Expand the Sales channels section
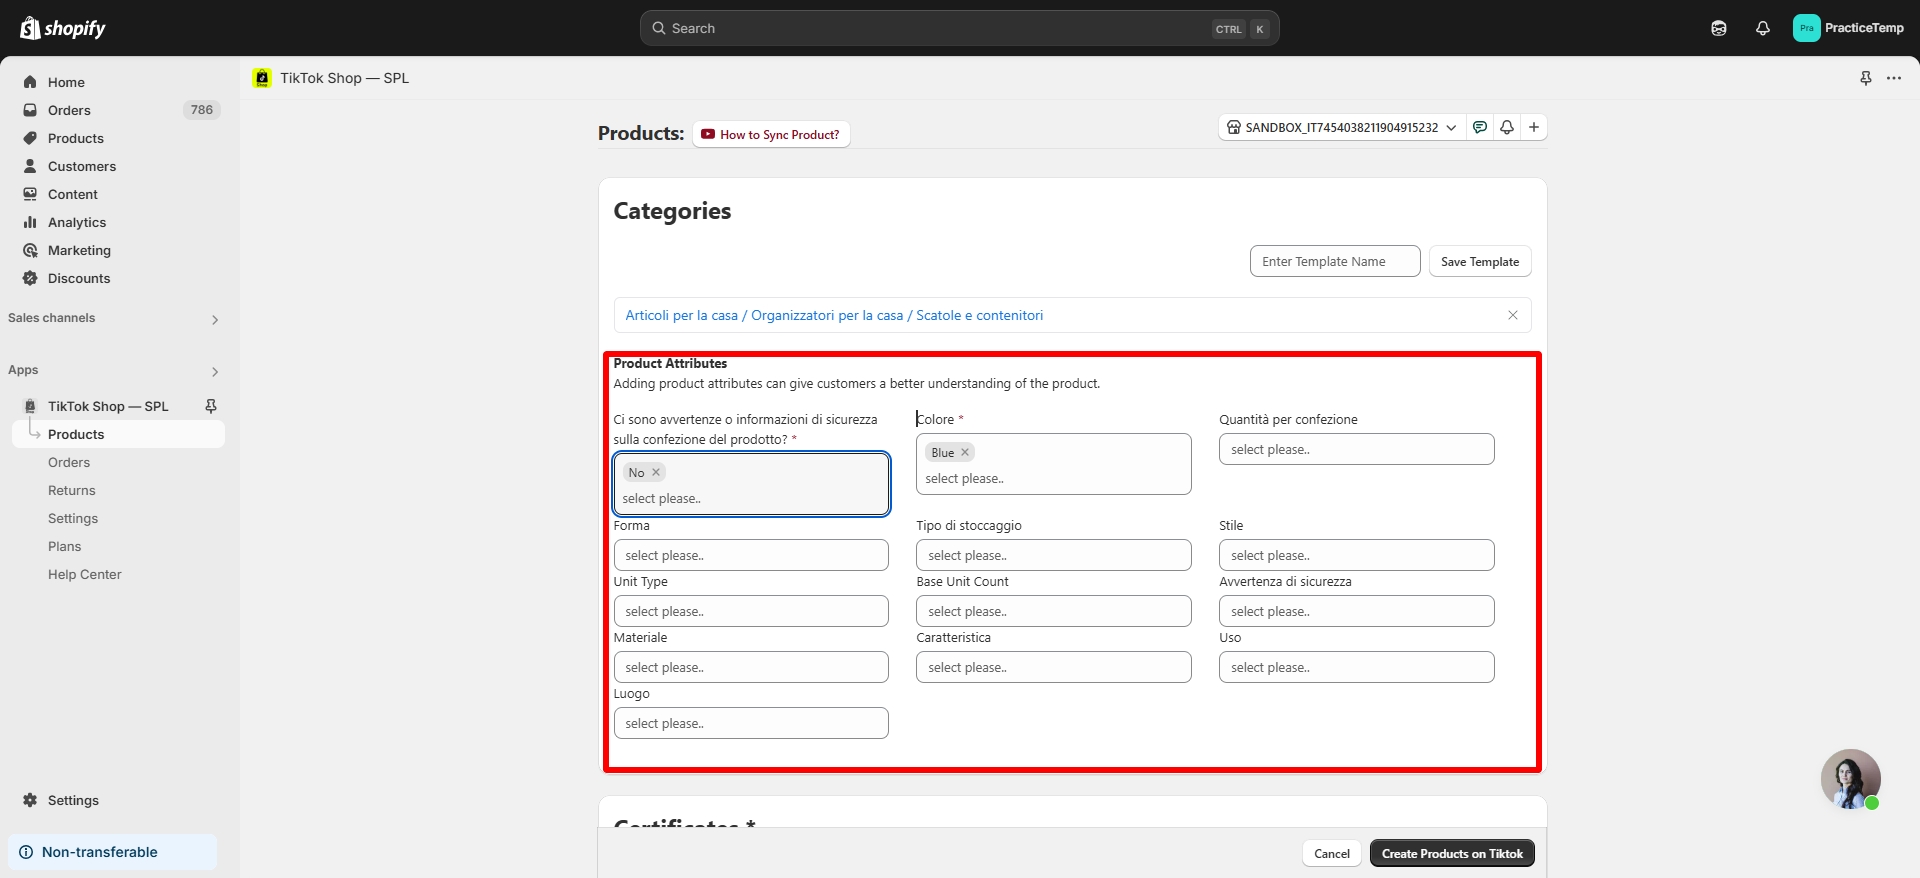Viewport: 1920px width, 878px height. 214,319
